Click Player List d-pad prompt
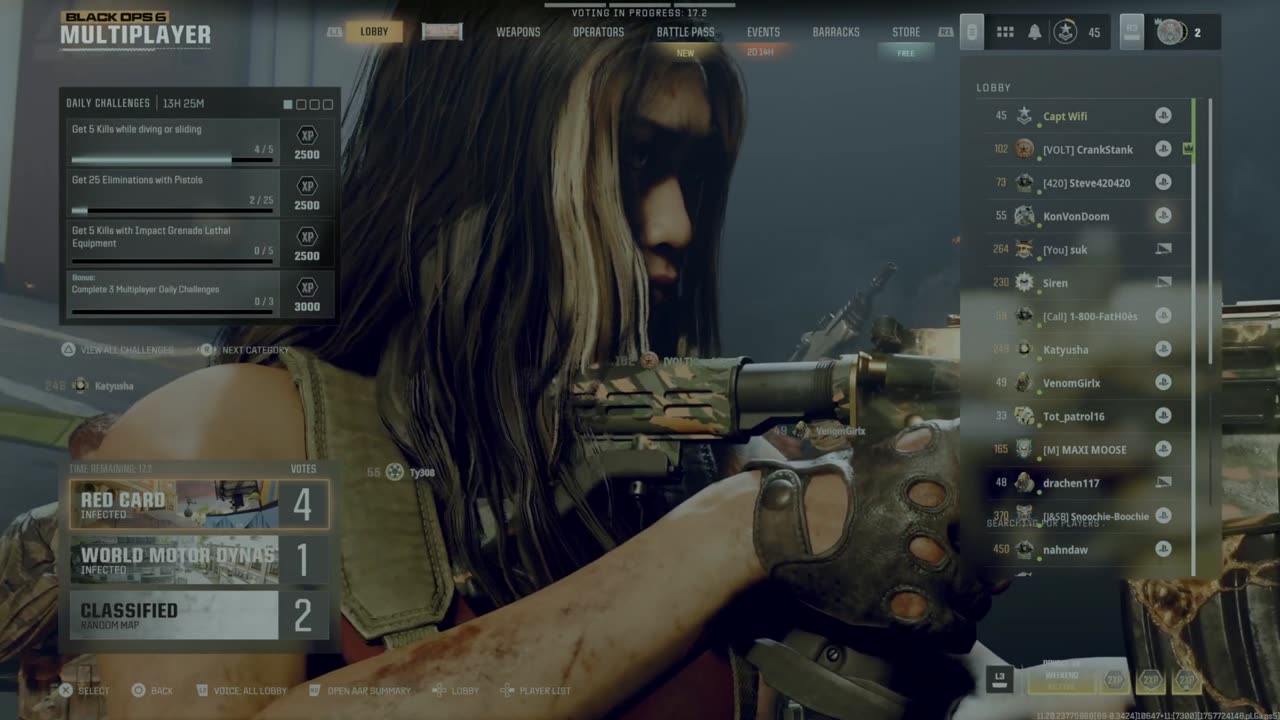The width and height of the screenshot is (1280, 720). pos(535,690)
